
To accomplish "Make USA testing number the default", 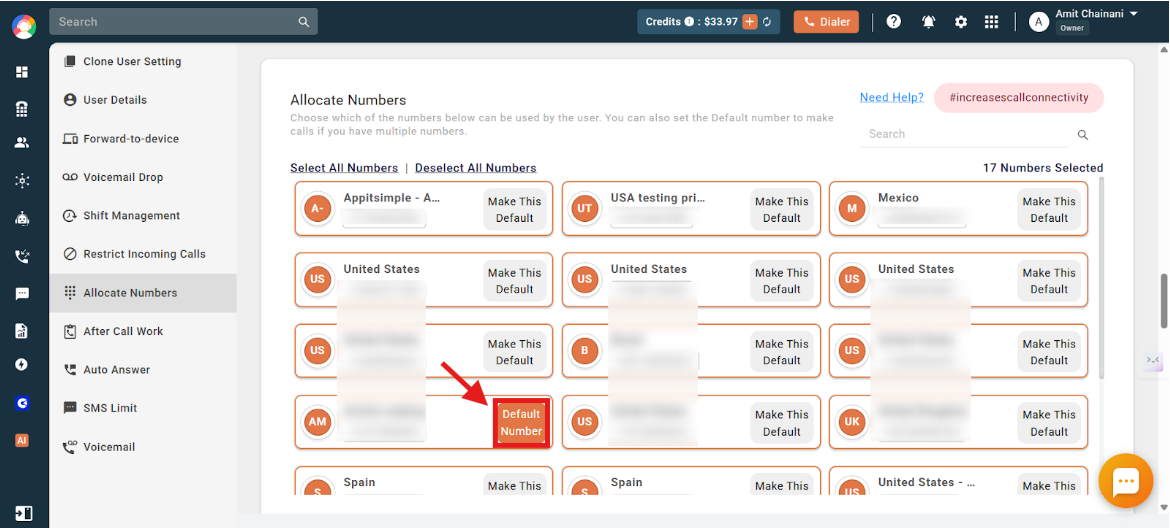I will click(x=781, y=210).
